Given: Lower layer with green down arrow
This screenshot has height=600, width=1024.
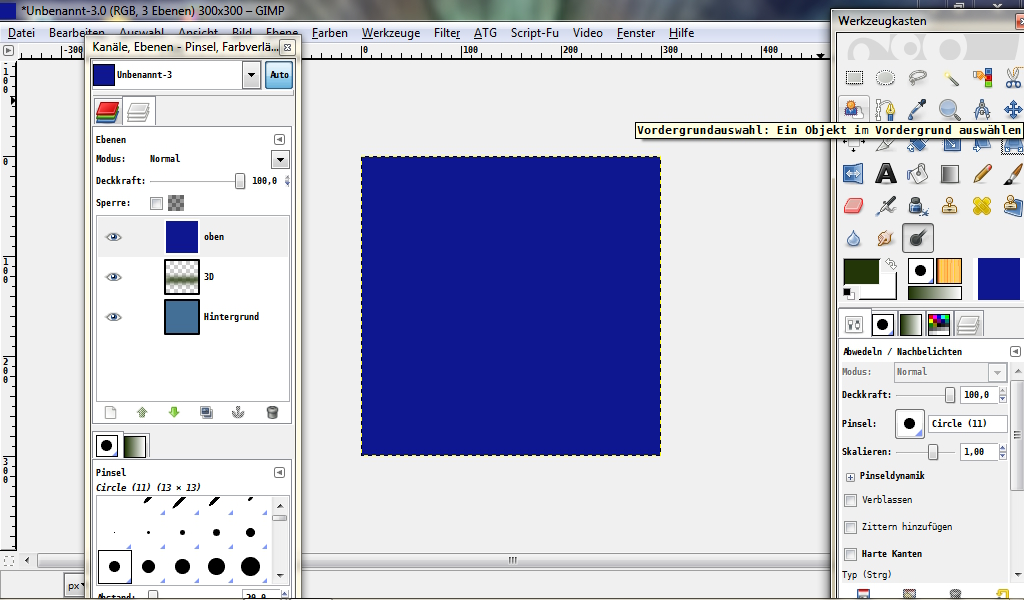Looking at the screenshot, I should [174, 413].
